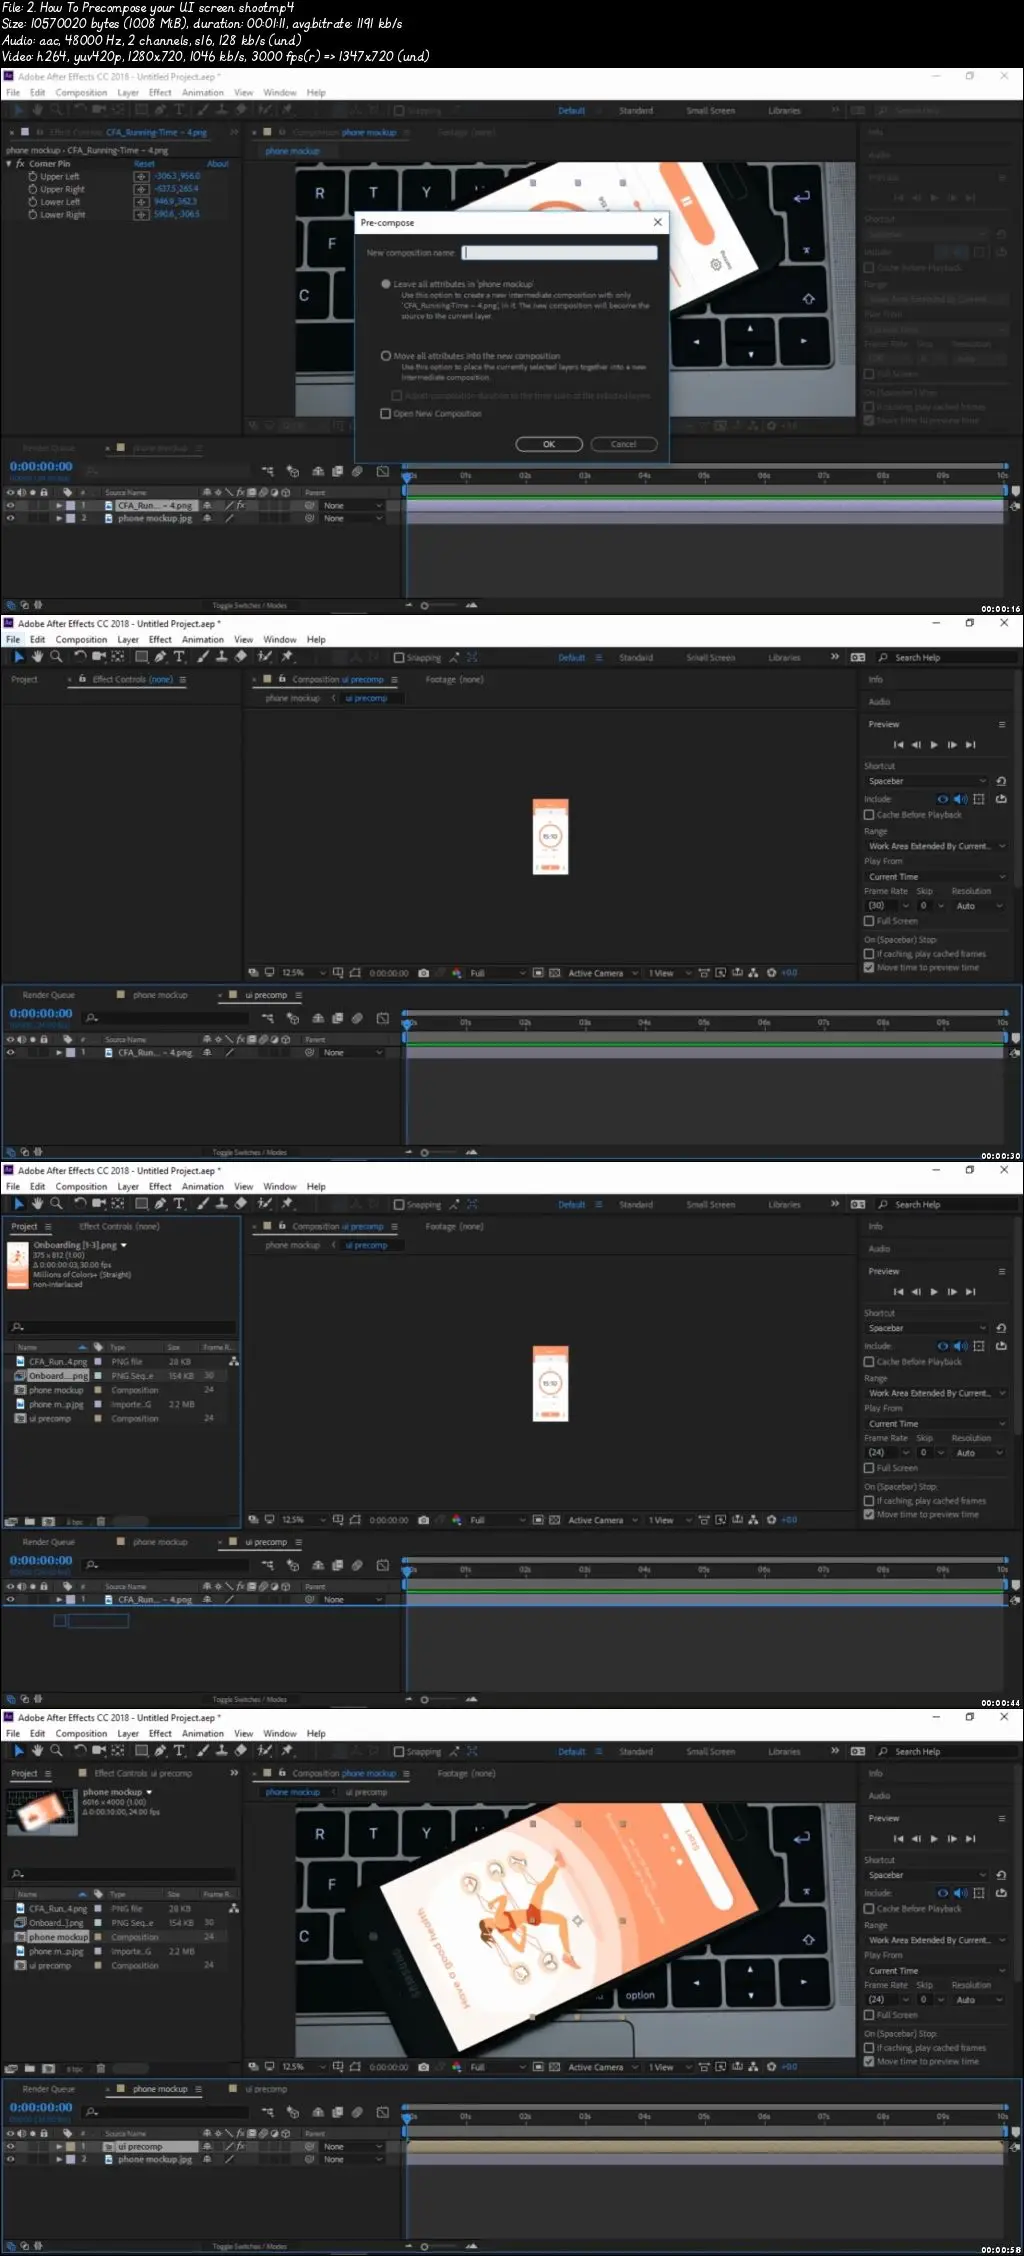Image resolution: width=1024 pixels, height=2256 pixels.
Task: Select Rectangle shape tool in the 00:00:58 frame
Action: (142, 1751)
